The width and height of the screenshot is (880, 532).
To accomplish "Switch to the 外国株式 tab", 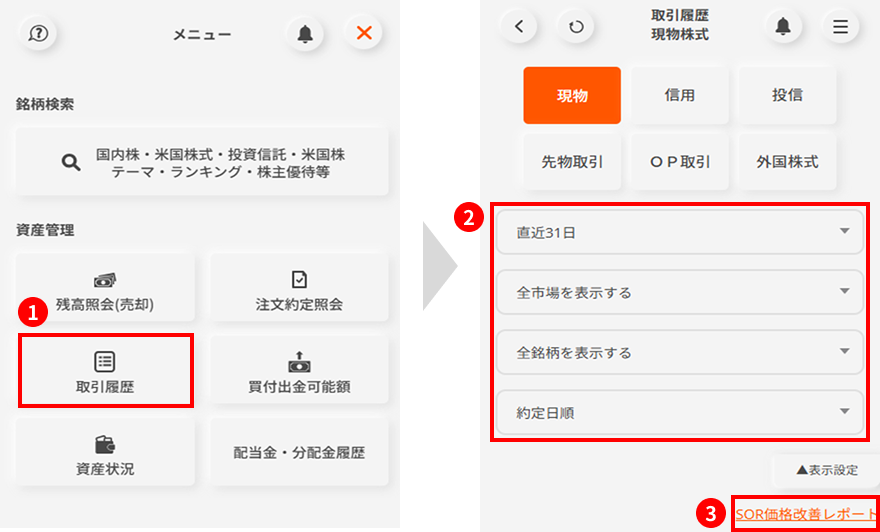I will pyautogui.click(x=787, y=161).
